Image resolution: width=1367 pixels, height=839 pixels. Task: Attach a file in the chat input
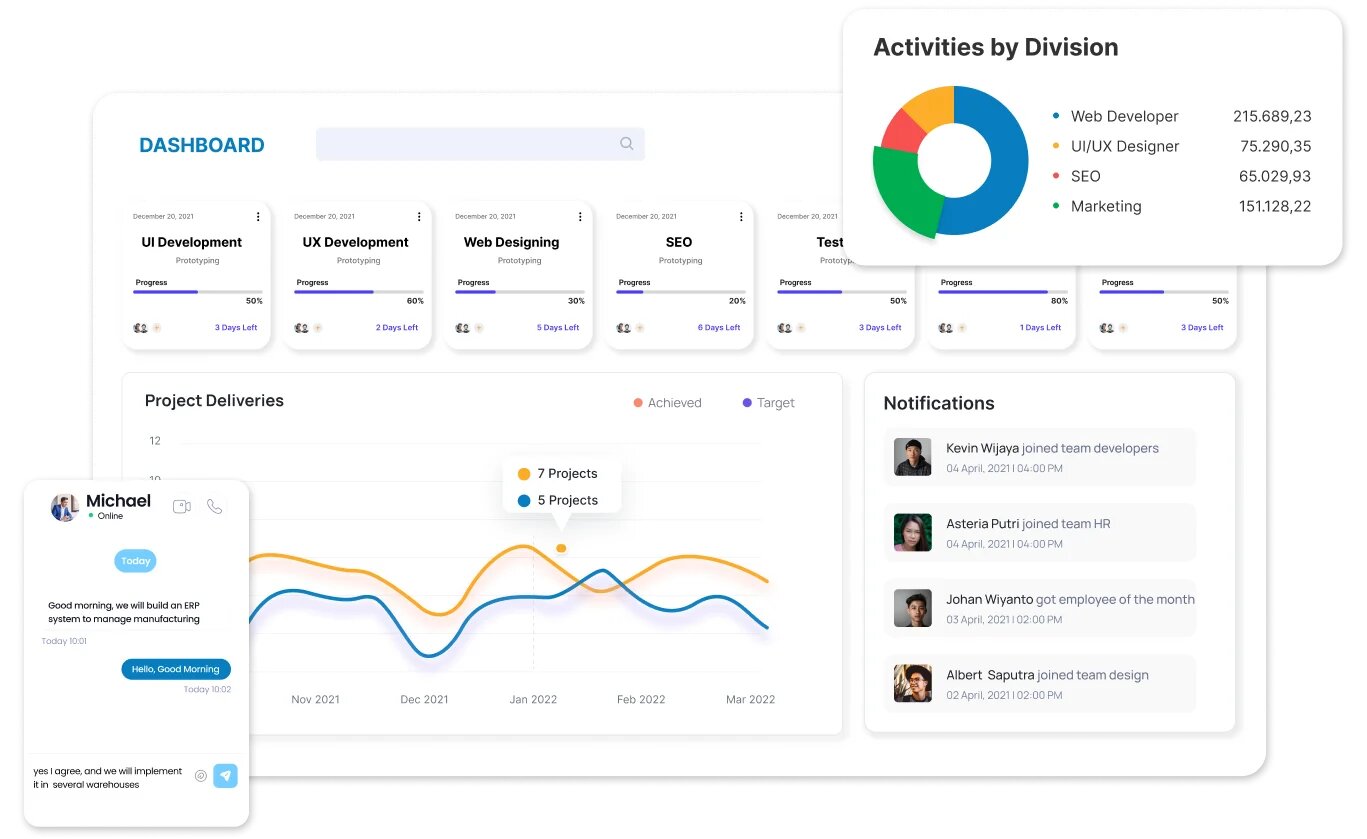click(200, 775)
